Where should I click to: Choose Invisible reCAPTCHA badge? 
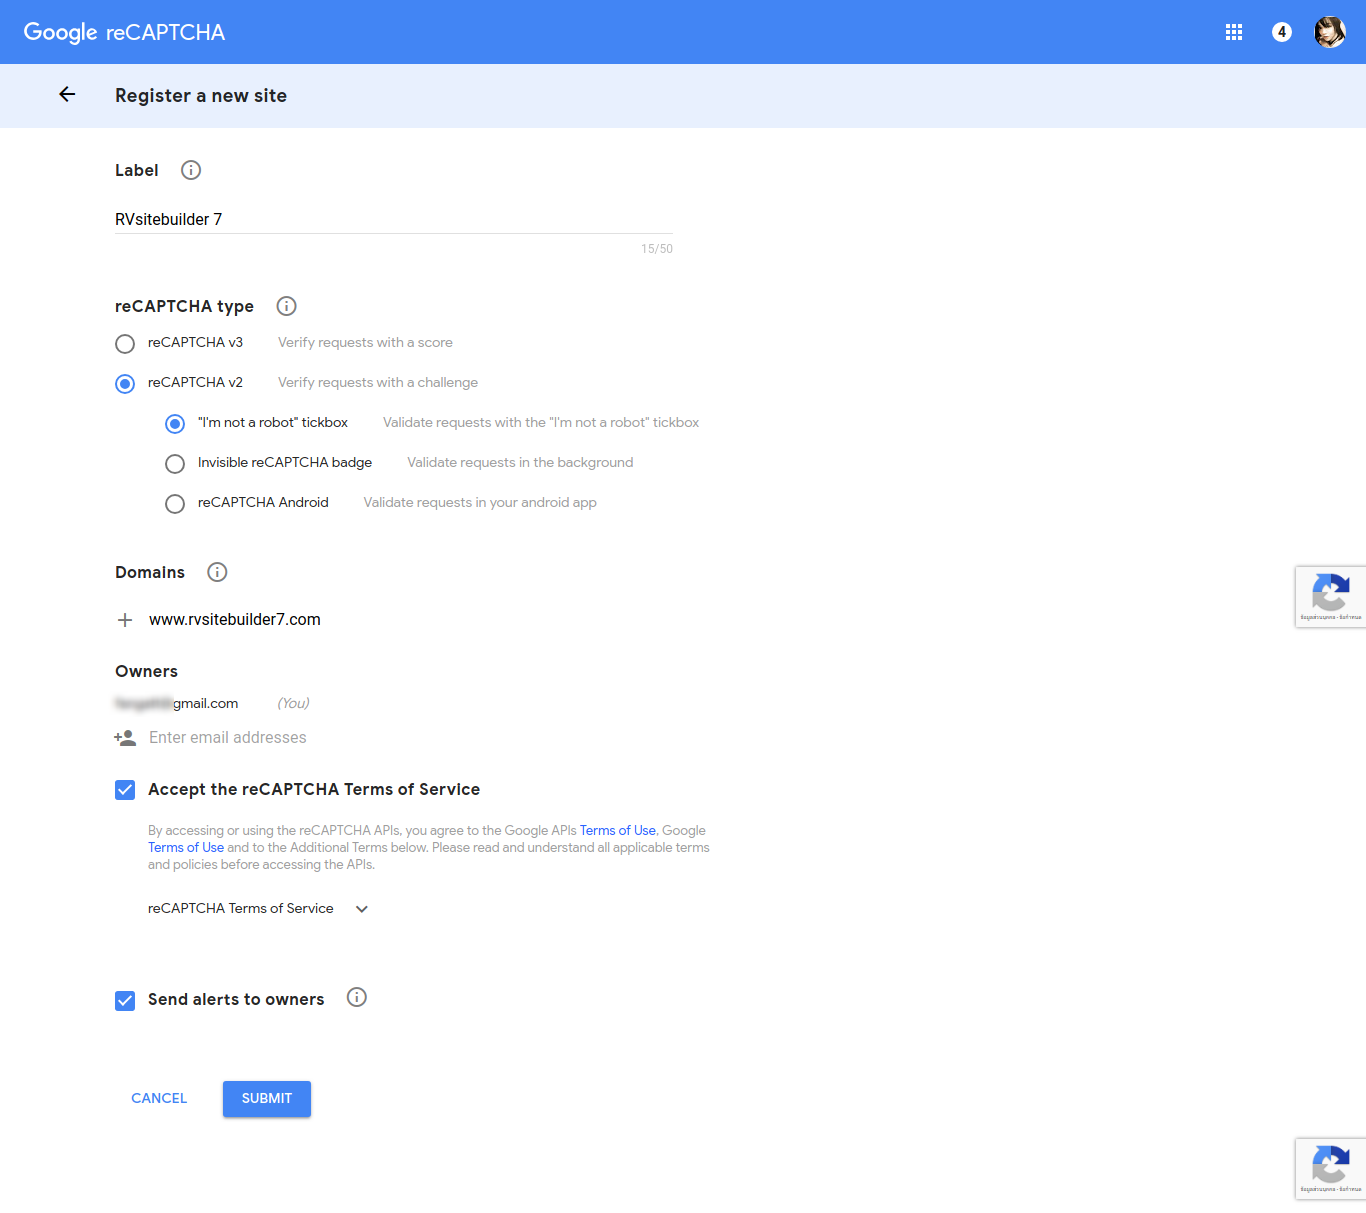point(175,464)
